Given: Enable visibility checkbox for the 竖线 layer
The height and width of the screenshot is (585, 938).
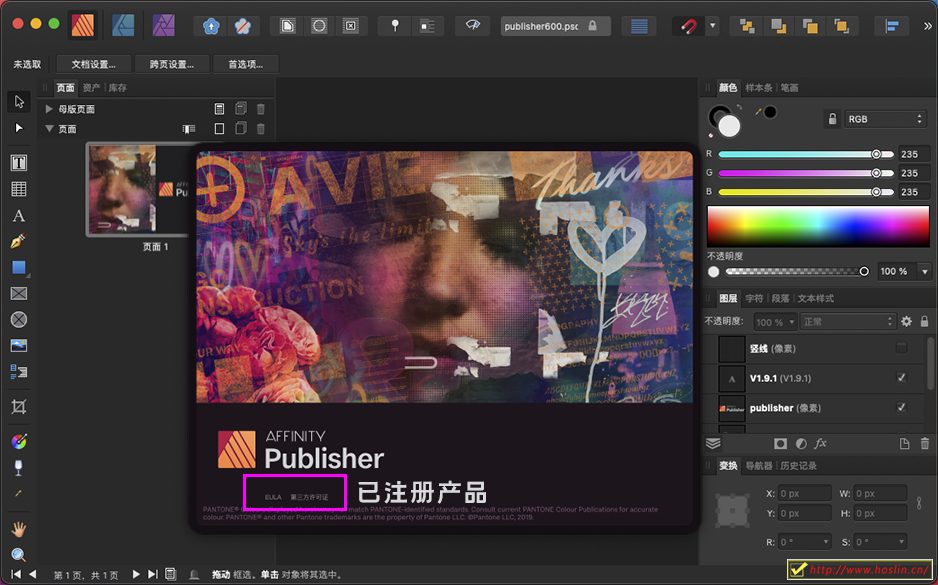Looking at the screenshot, I should tap(901, 347).
